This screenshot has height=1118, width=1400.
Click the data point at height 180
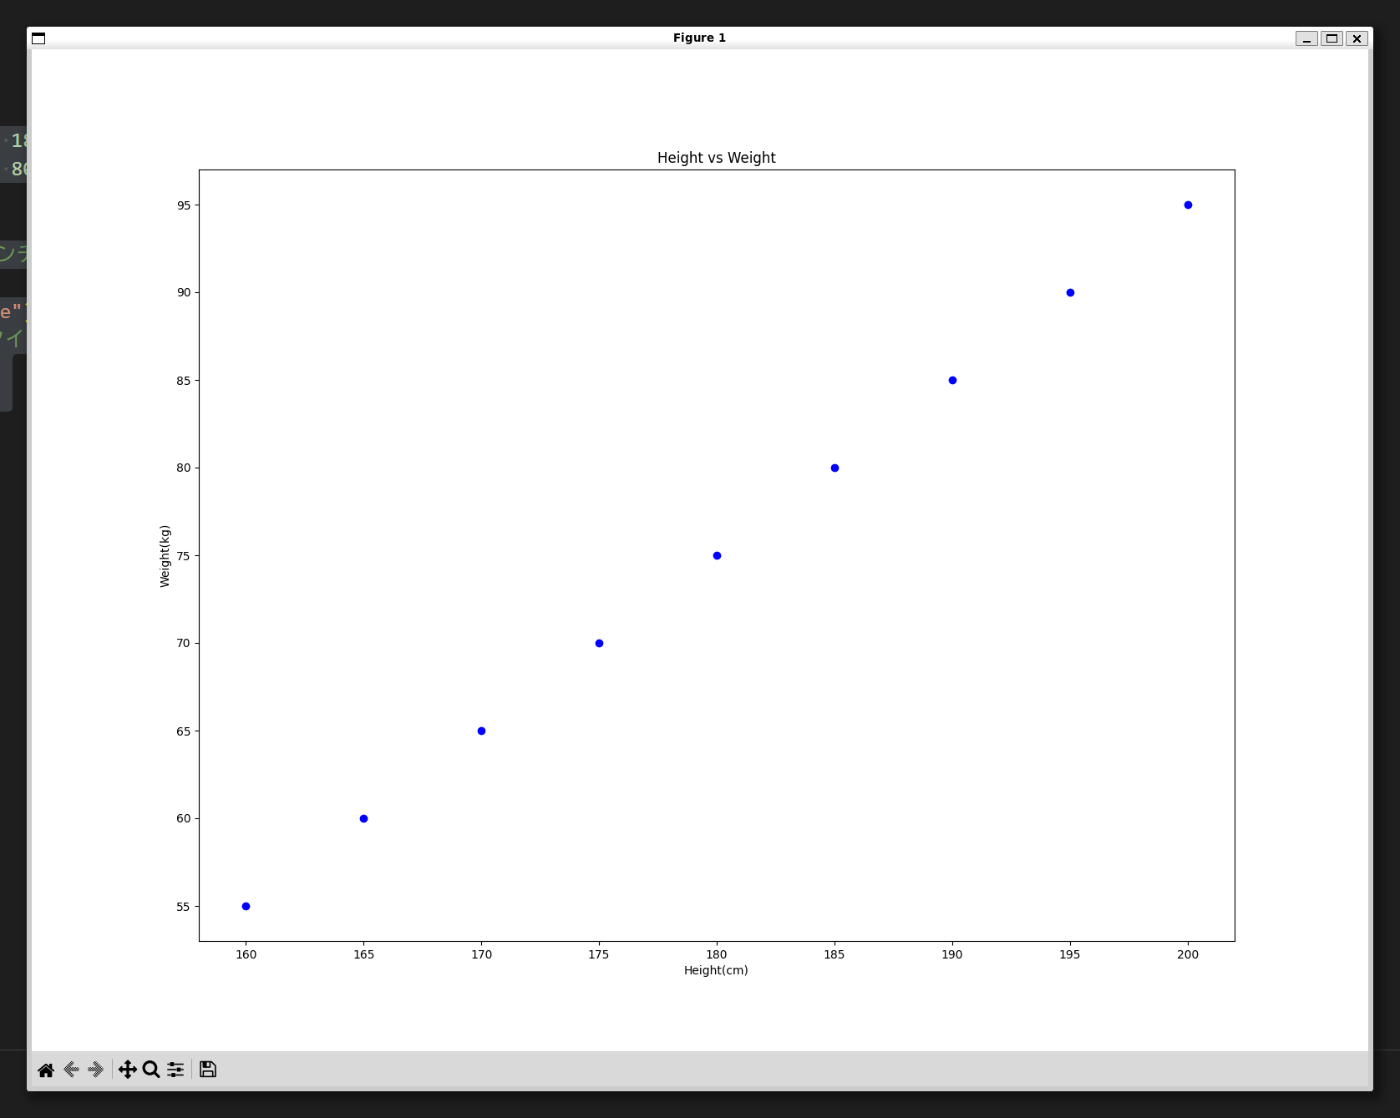pyautogui.click(x=717, y=556)
